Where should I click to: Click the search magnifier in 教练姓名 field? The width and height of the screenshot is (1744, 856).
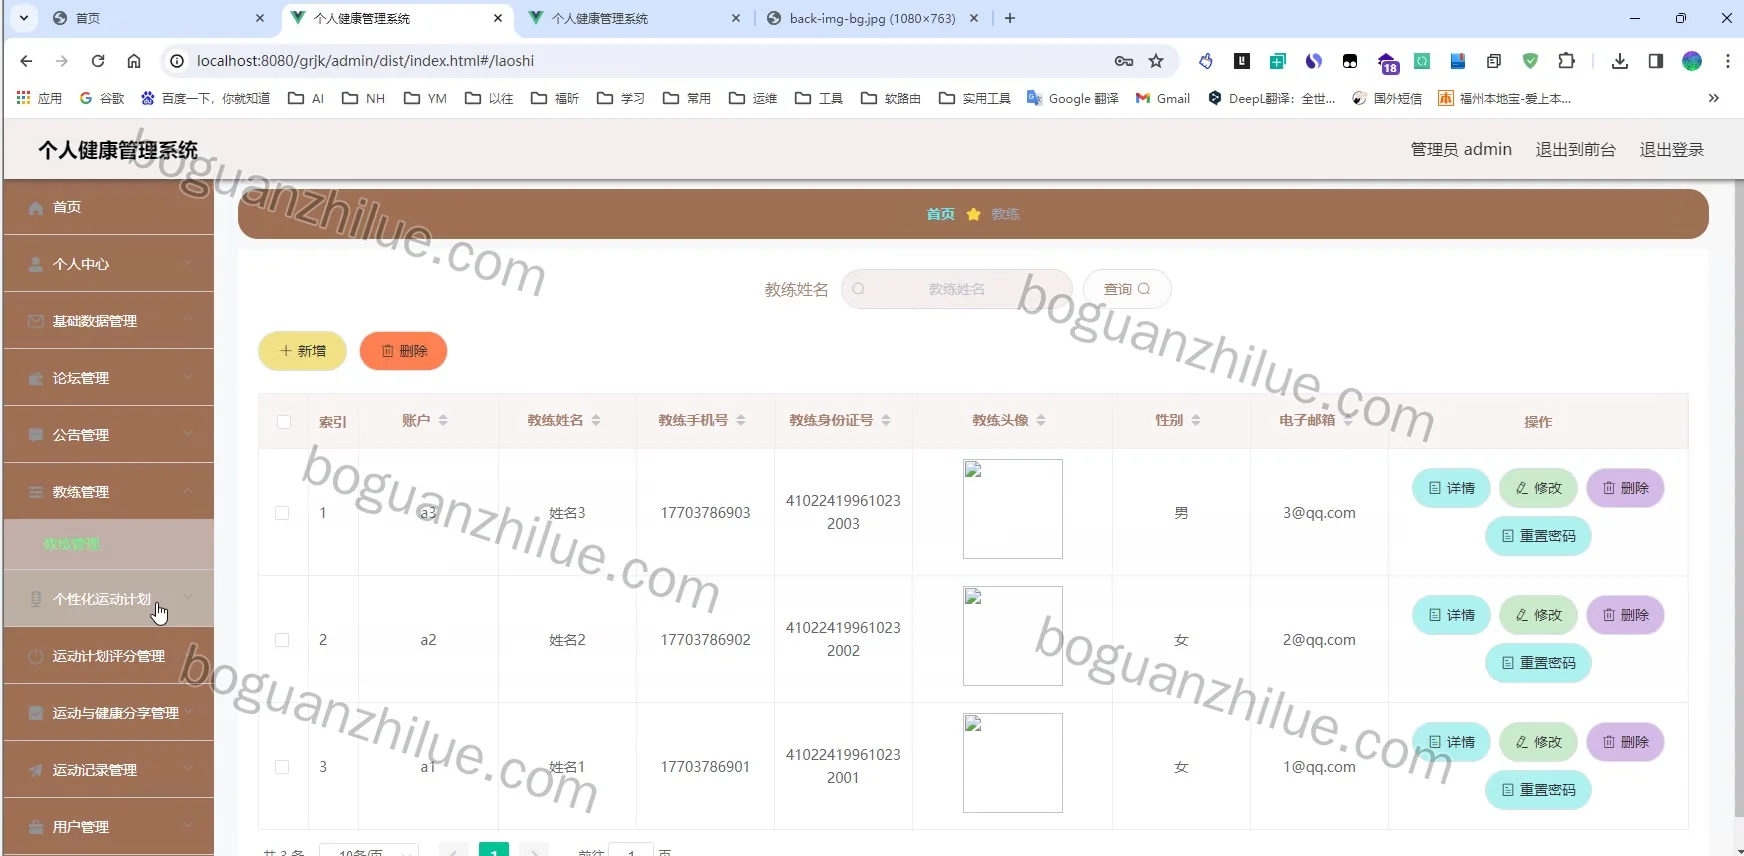[x=858, y=289]
